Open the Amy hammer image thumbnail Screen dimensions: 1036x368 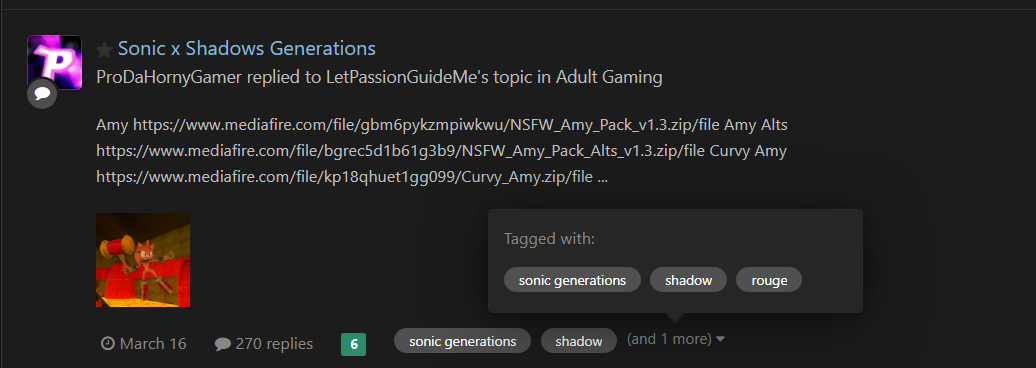[x=143, y=260]
